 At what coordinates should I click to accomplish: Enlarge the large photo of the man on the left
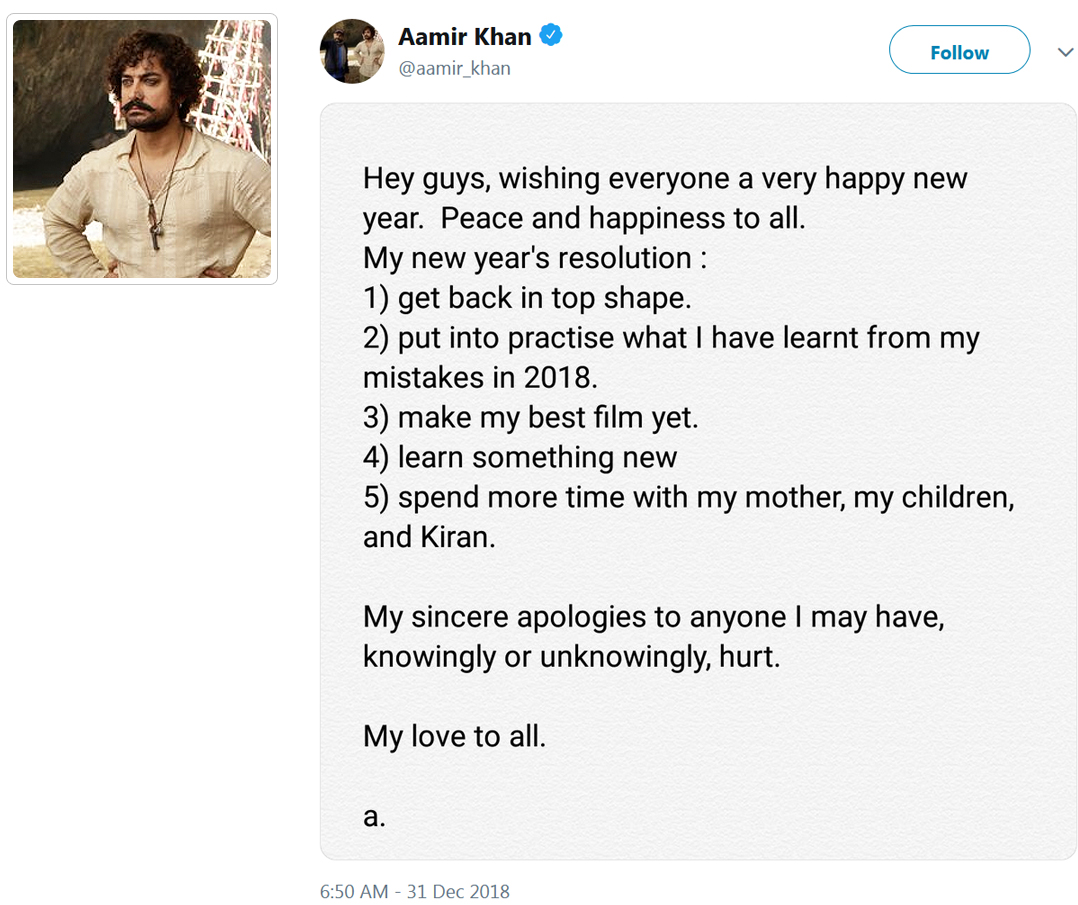(142, 149)
